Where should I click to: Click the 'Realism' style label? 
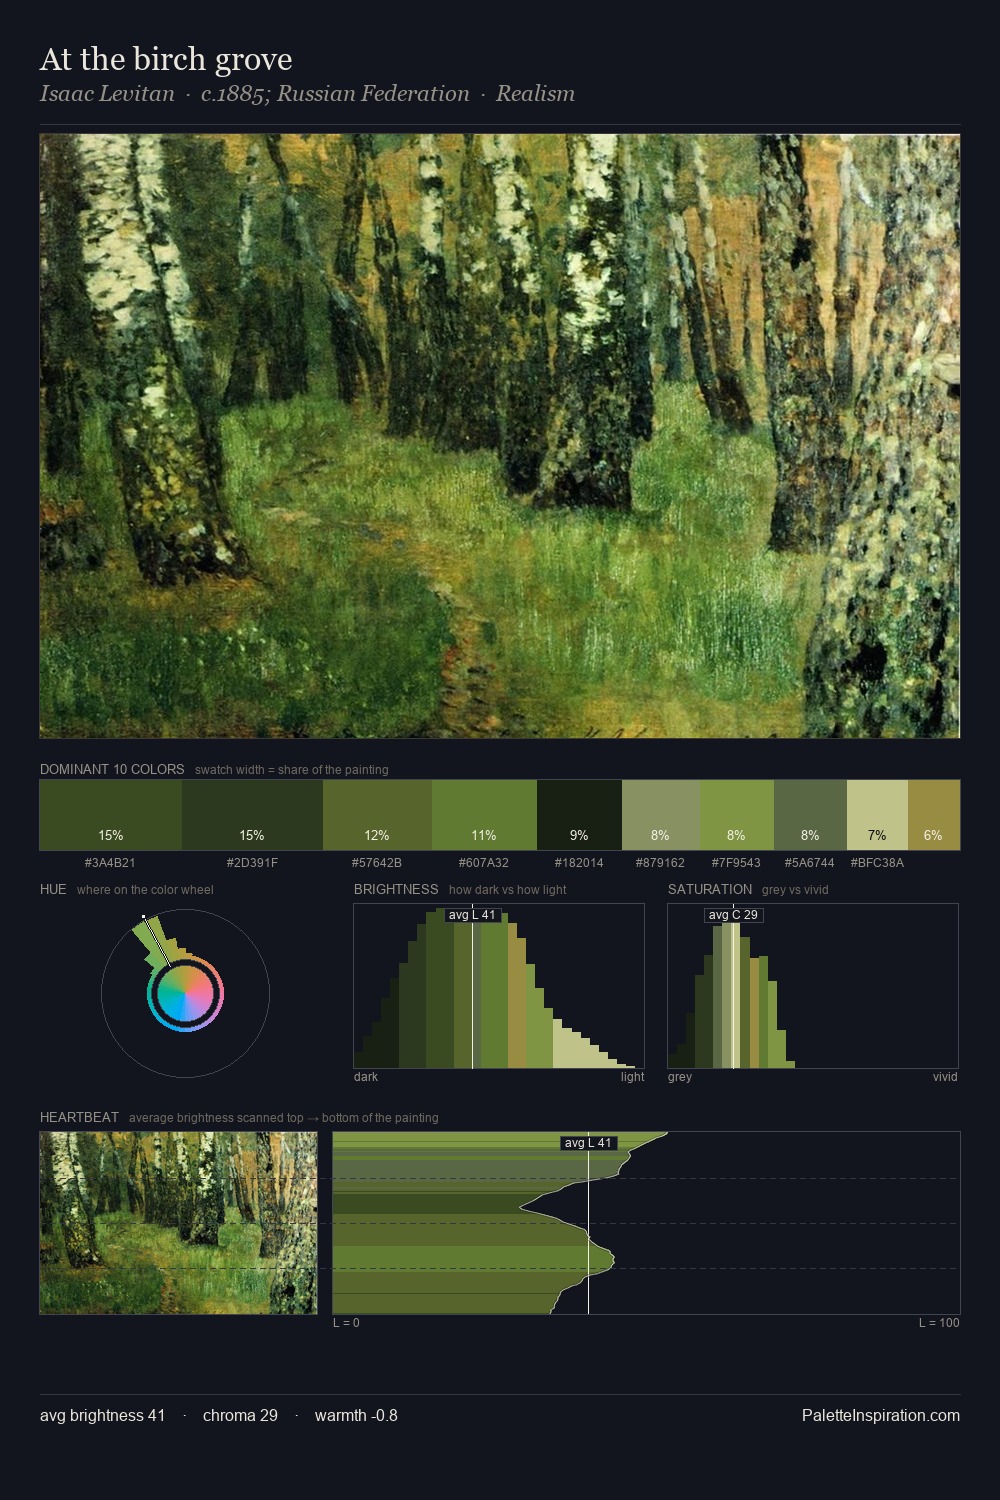tap(535, 94)
